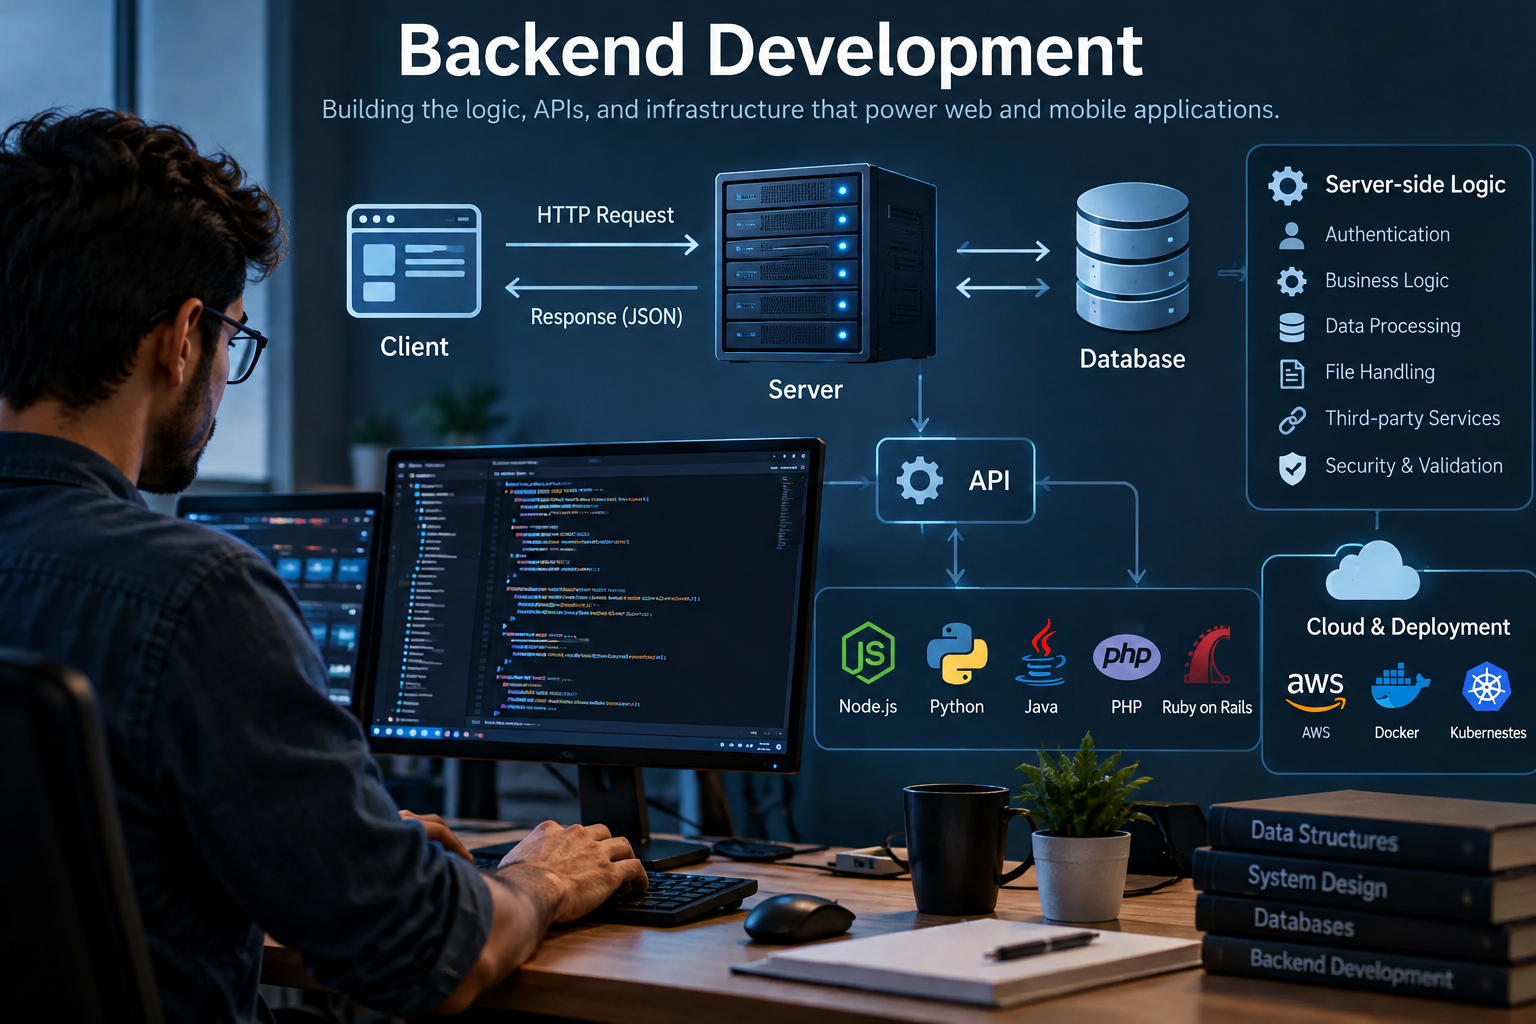This screenshot has width=1536, height=1024.
Task: Click the Database cylinder icon
Action: click(1132, 257)
